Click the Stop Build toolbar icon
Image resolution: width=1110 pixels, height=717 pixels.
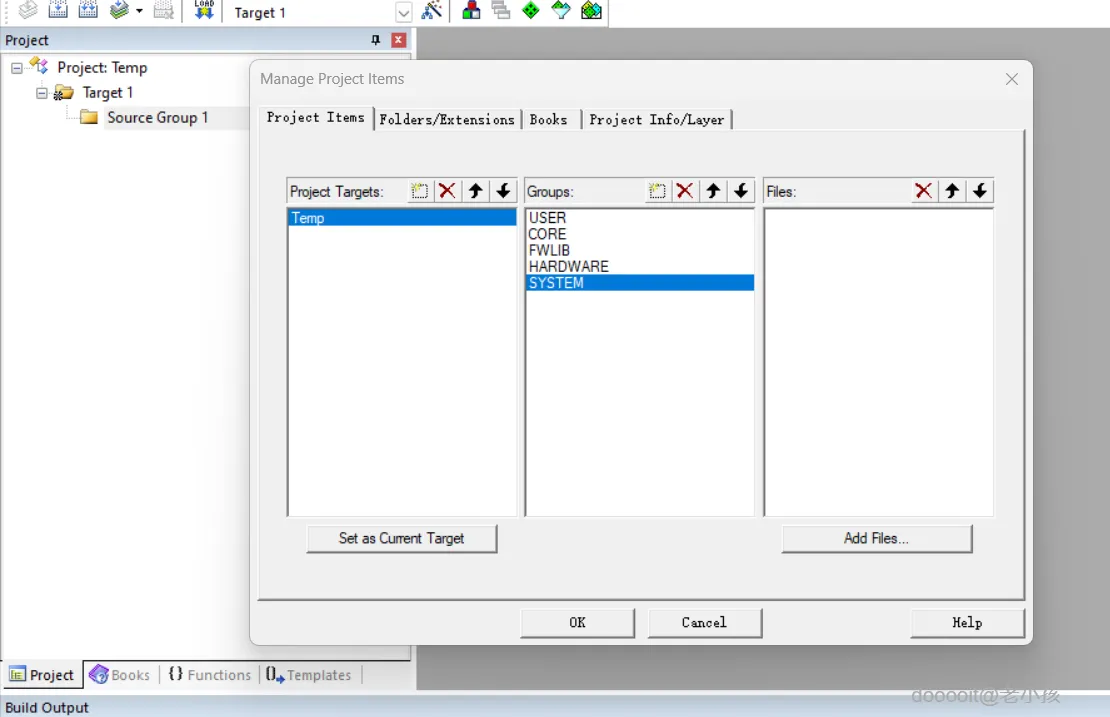click(x=164, y=10)
